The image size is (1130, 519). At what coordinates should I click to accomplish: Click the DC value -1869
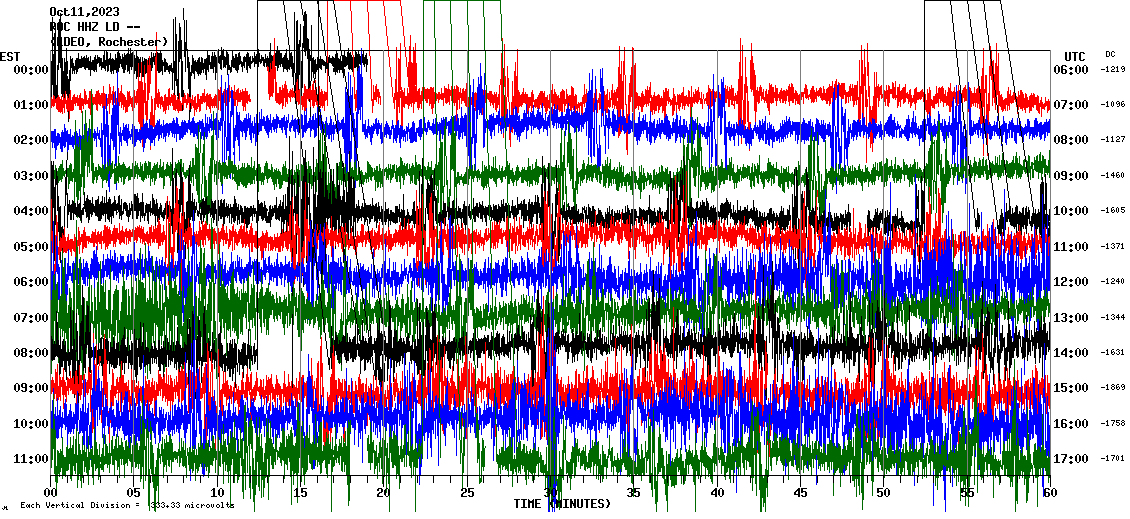coord(1113,388)
